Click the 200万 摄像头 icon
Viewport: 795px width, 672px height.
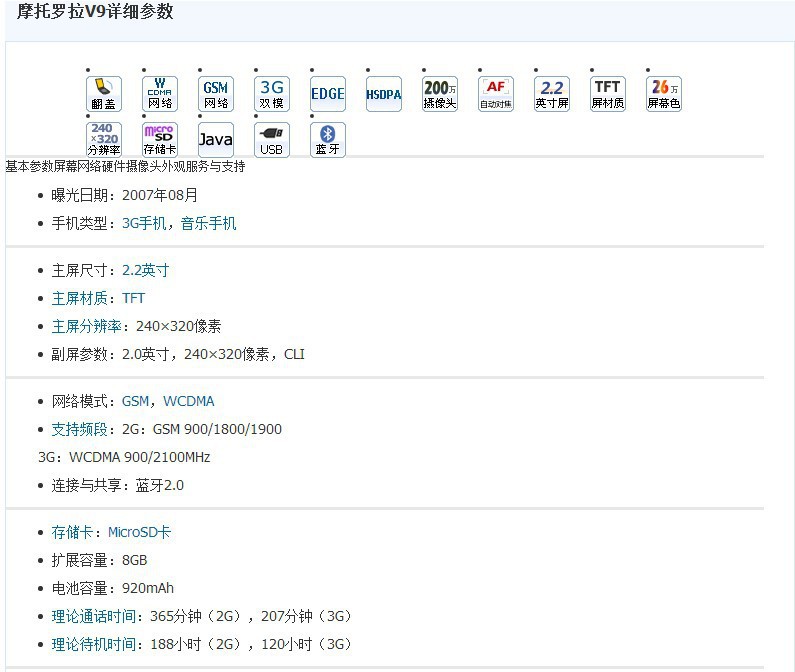(440, 94)
